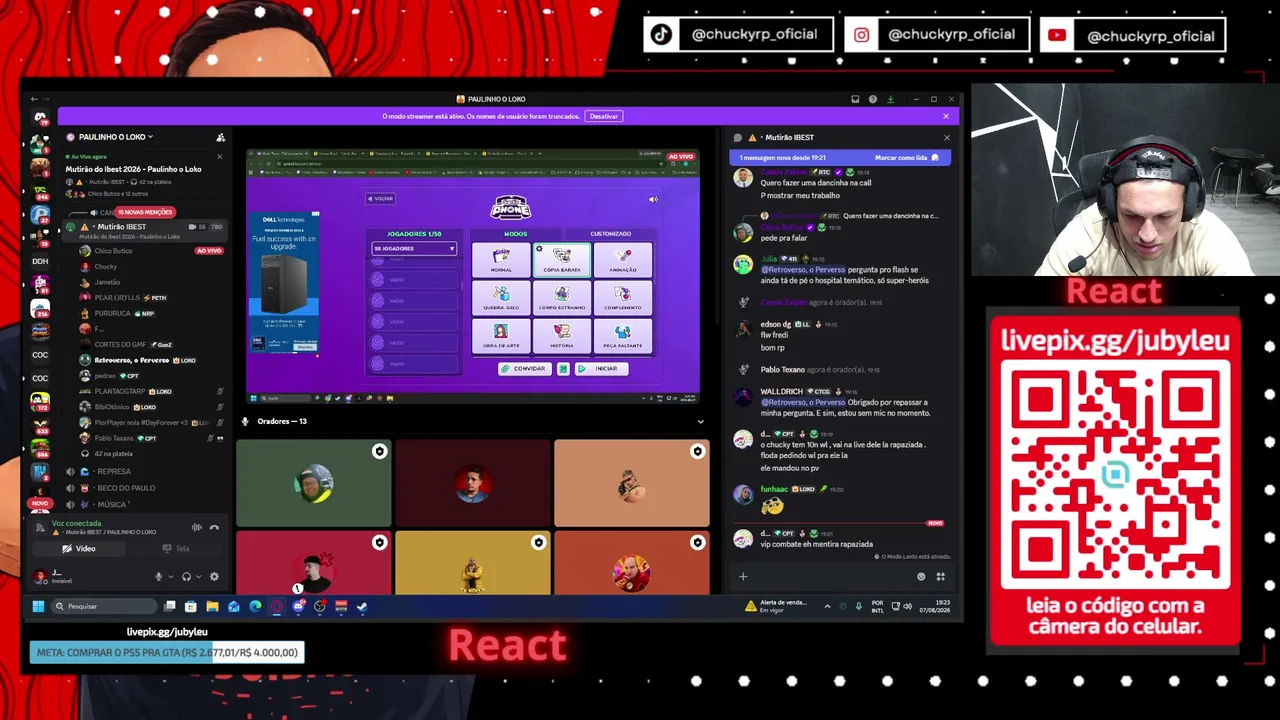Viewport: 1280px width, 720px height.
Task: Click the Iniciar button in the game
Action: 602,369
